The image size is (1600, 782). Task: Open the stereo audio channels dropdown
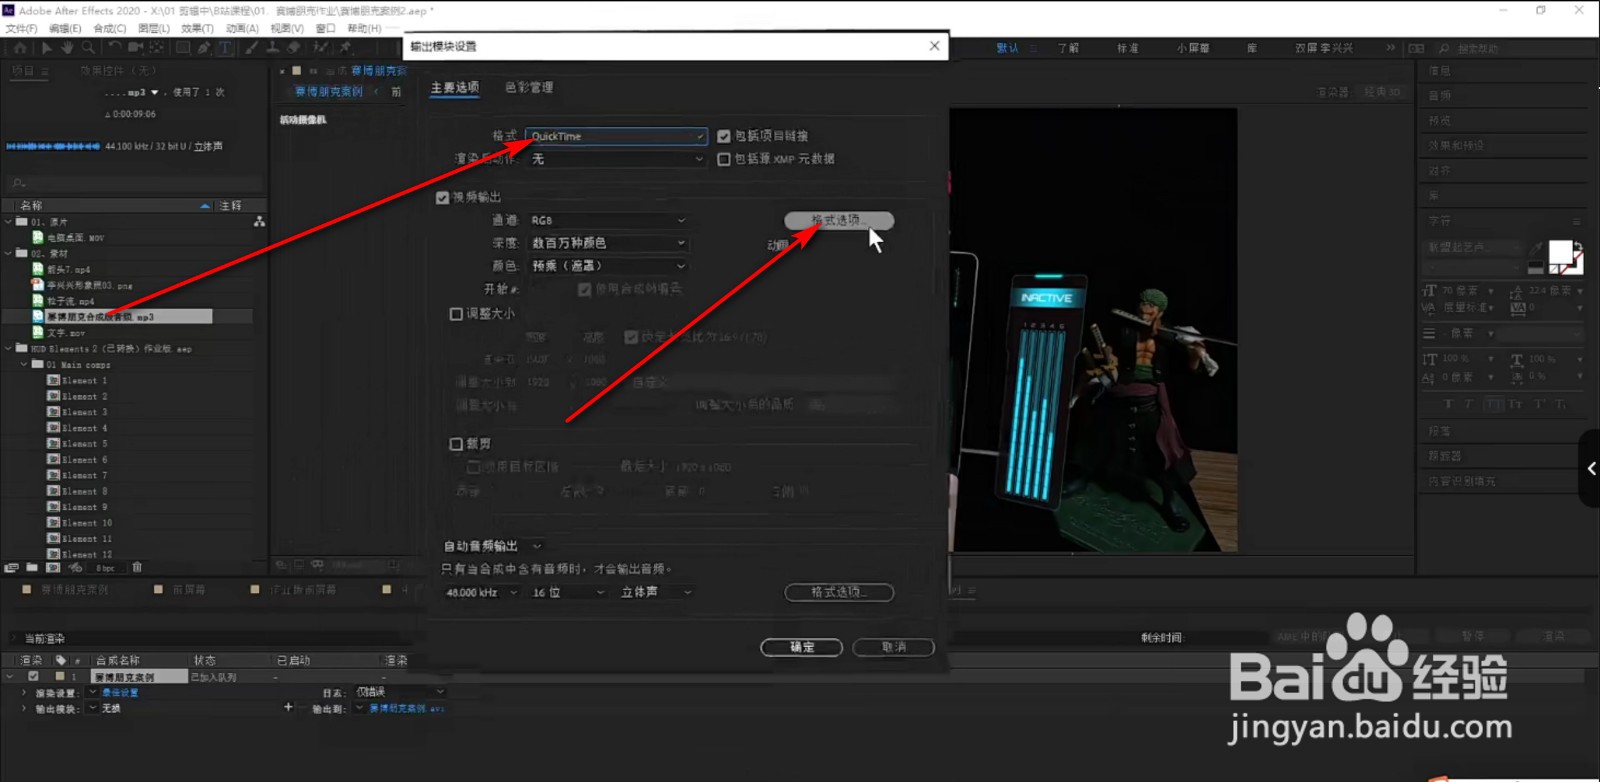[656, 592]
